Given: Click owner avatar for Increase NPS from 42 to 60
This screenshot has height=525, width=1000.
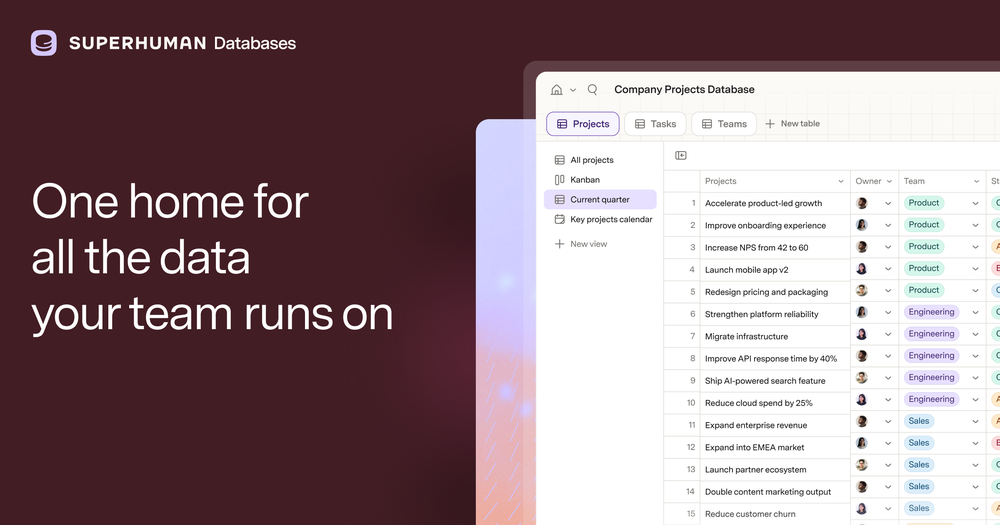Looking at the screenshot, I should coord(862,247).
